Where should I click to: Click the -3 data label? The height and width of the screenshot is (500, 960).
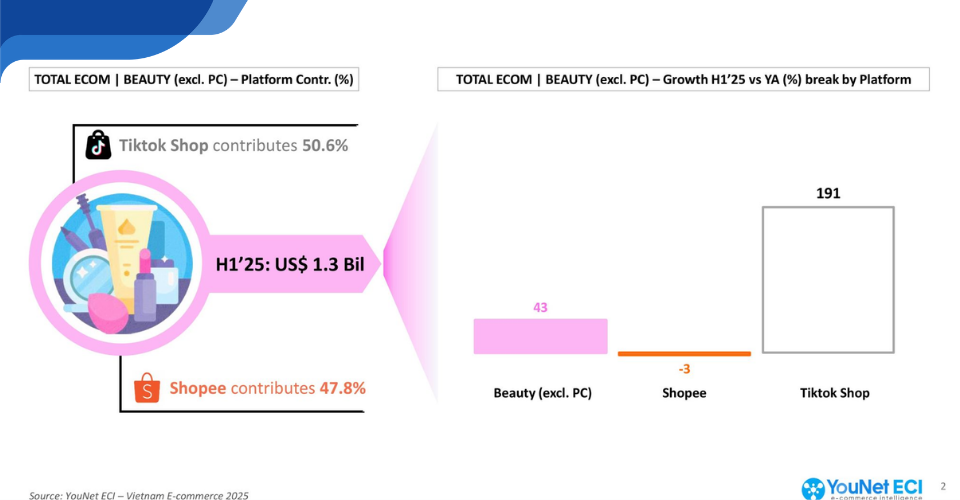[684, 369]
